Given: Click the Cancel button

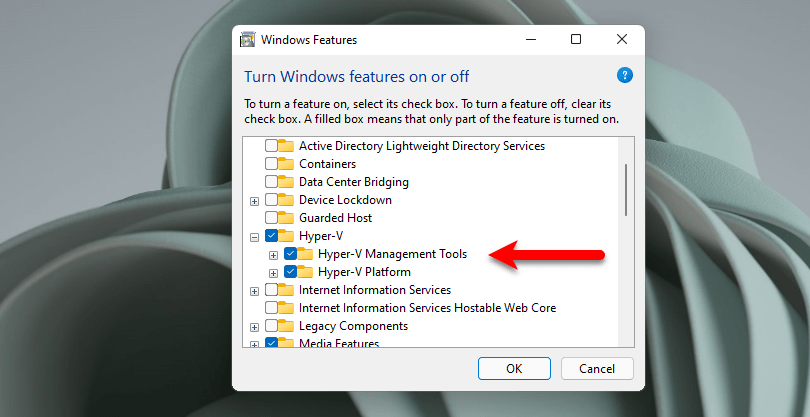Looking at the screenshot, I should tap(597, 368).
